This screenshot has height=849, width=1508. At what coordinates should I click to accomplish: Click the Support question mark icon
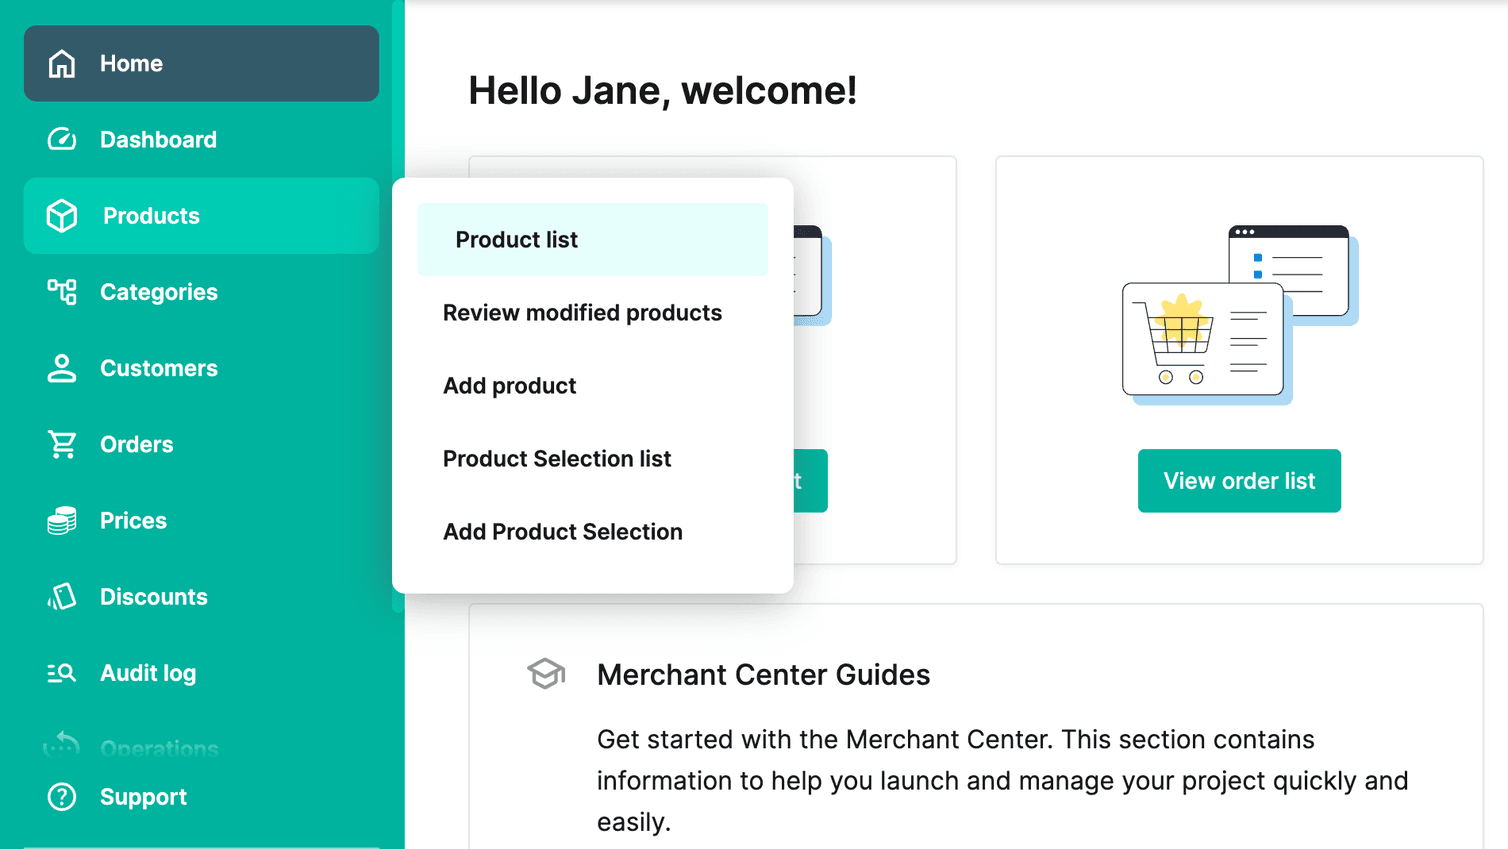pyautogui.click(x=61, y=797)
